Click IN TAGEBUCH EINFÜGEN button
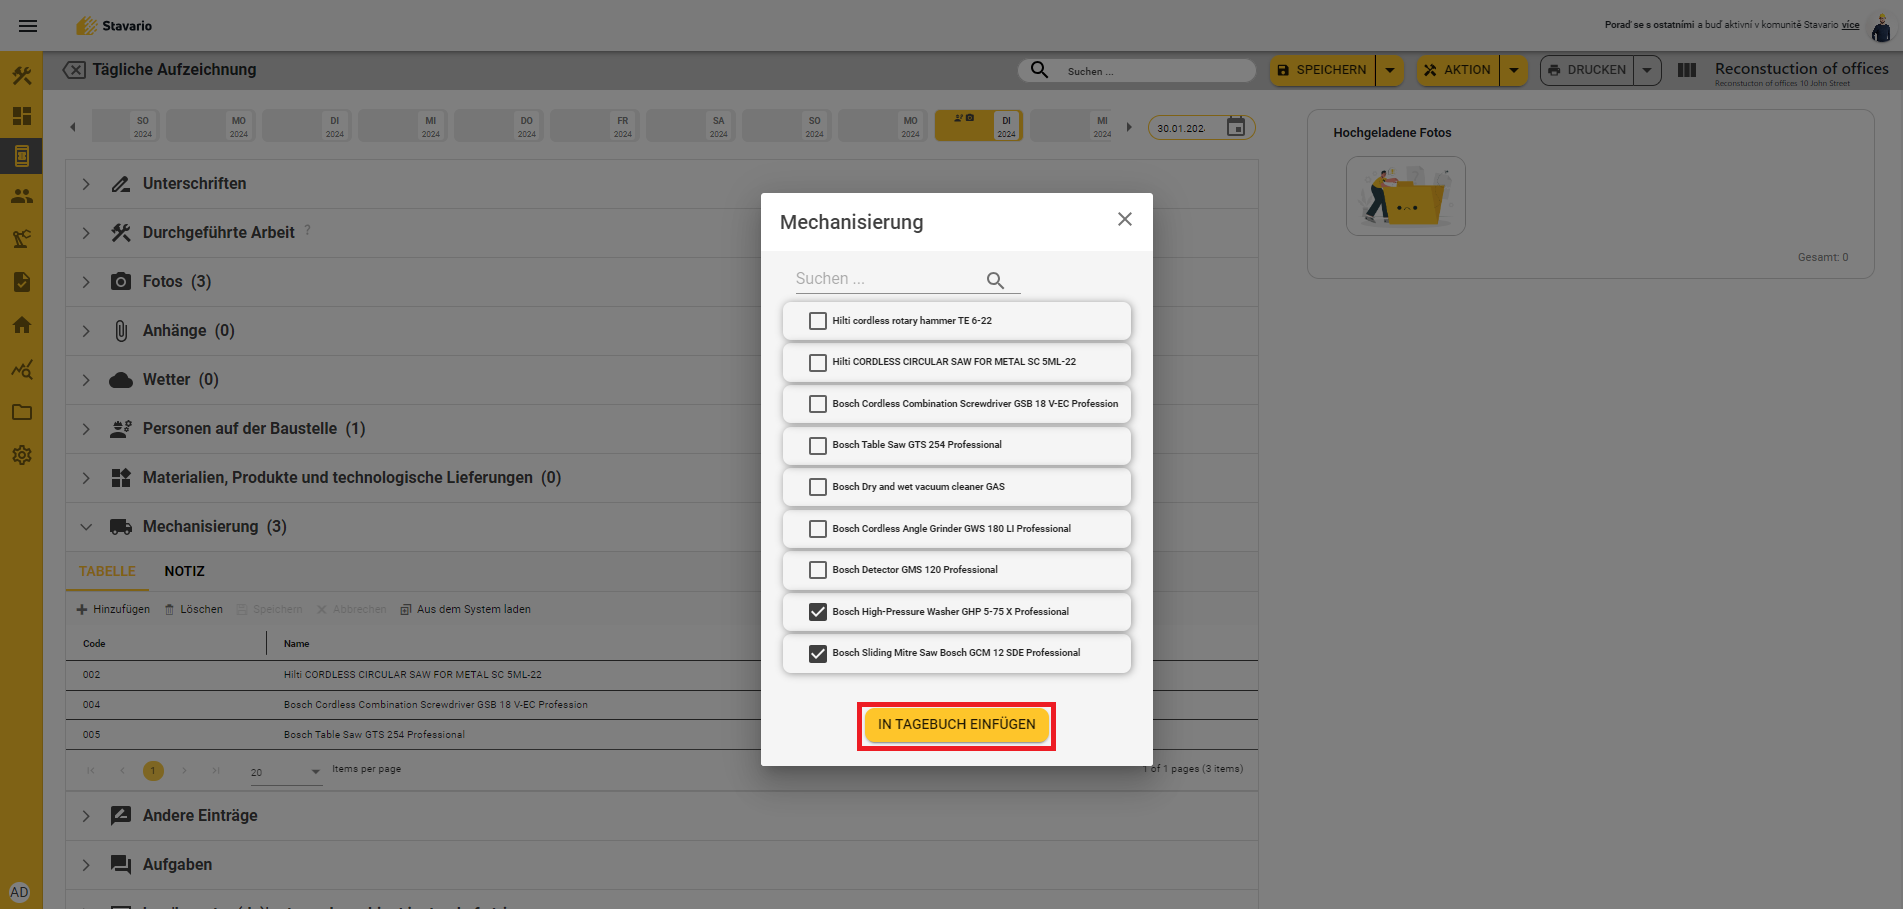1903x909 pixels. pos(957,725)
